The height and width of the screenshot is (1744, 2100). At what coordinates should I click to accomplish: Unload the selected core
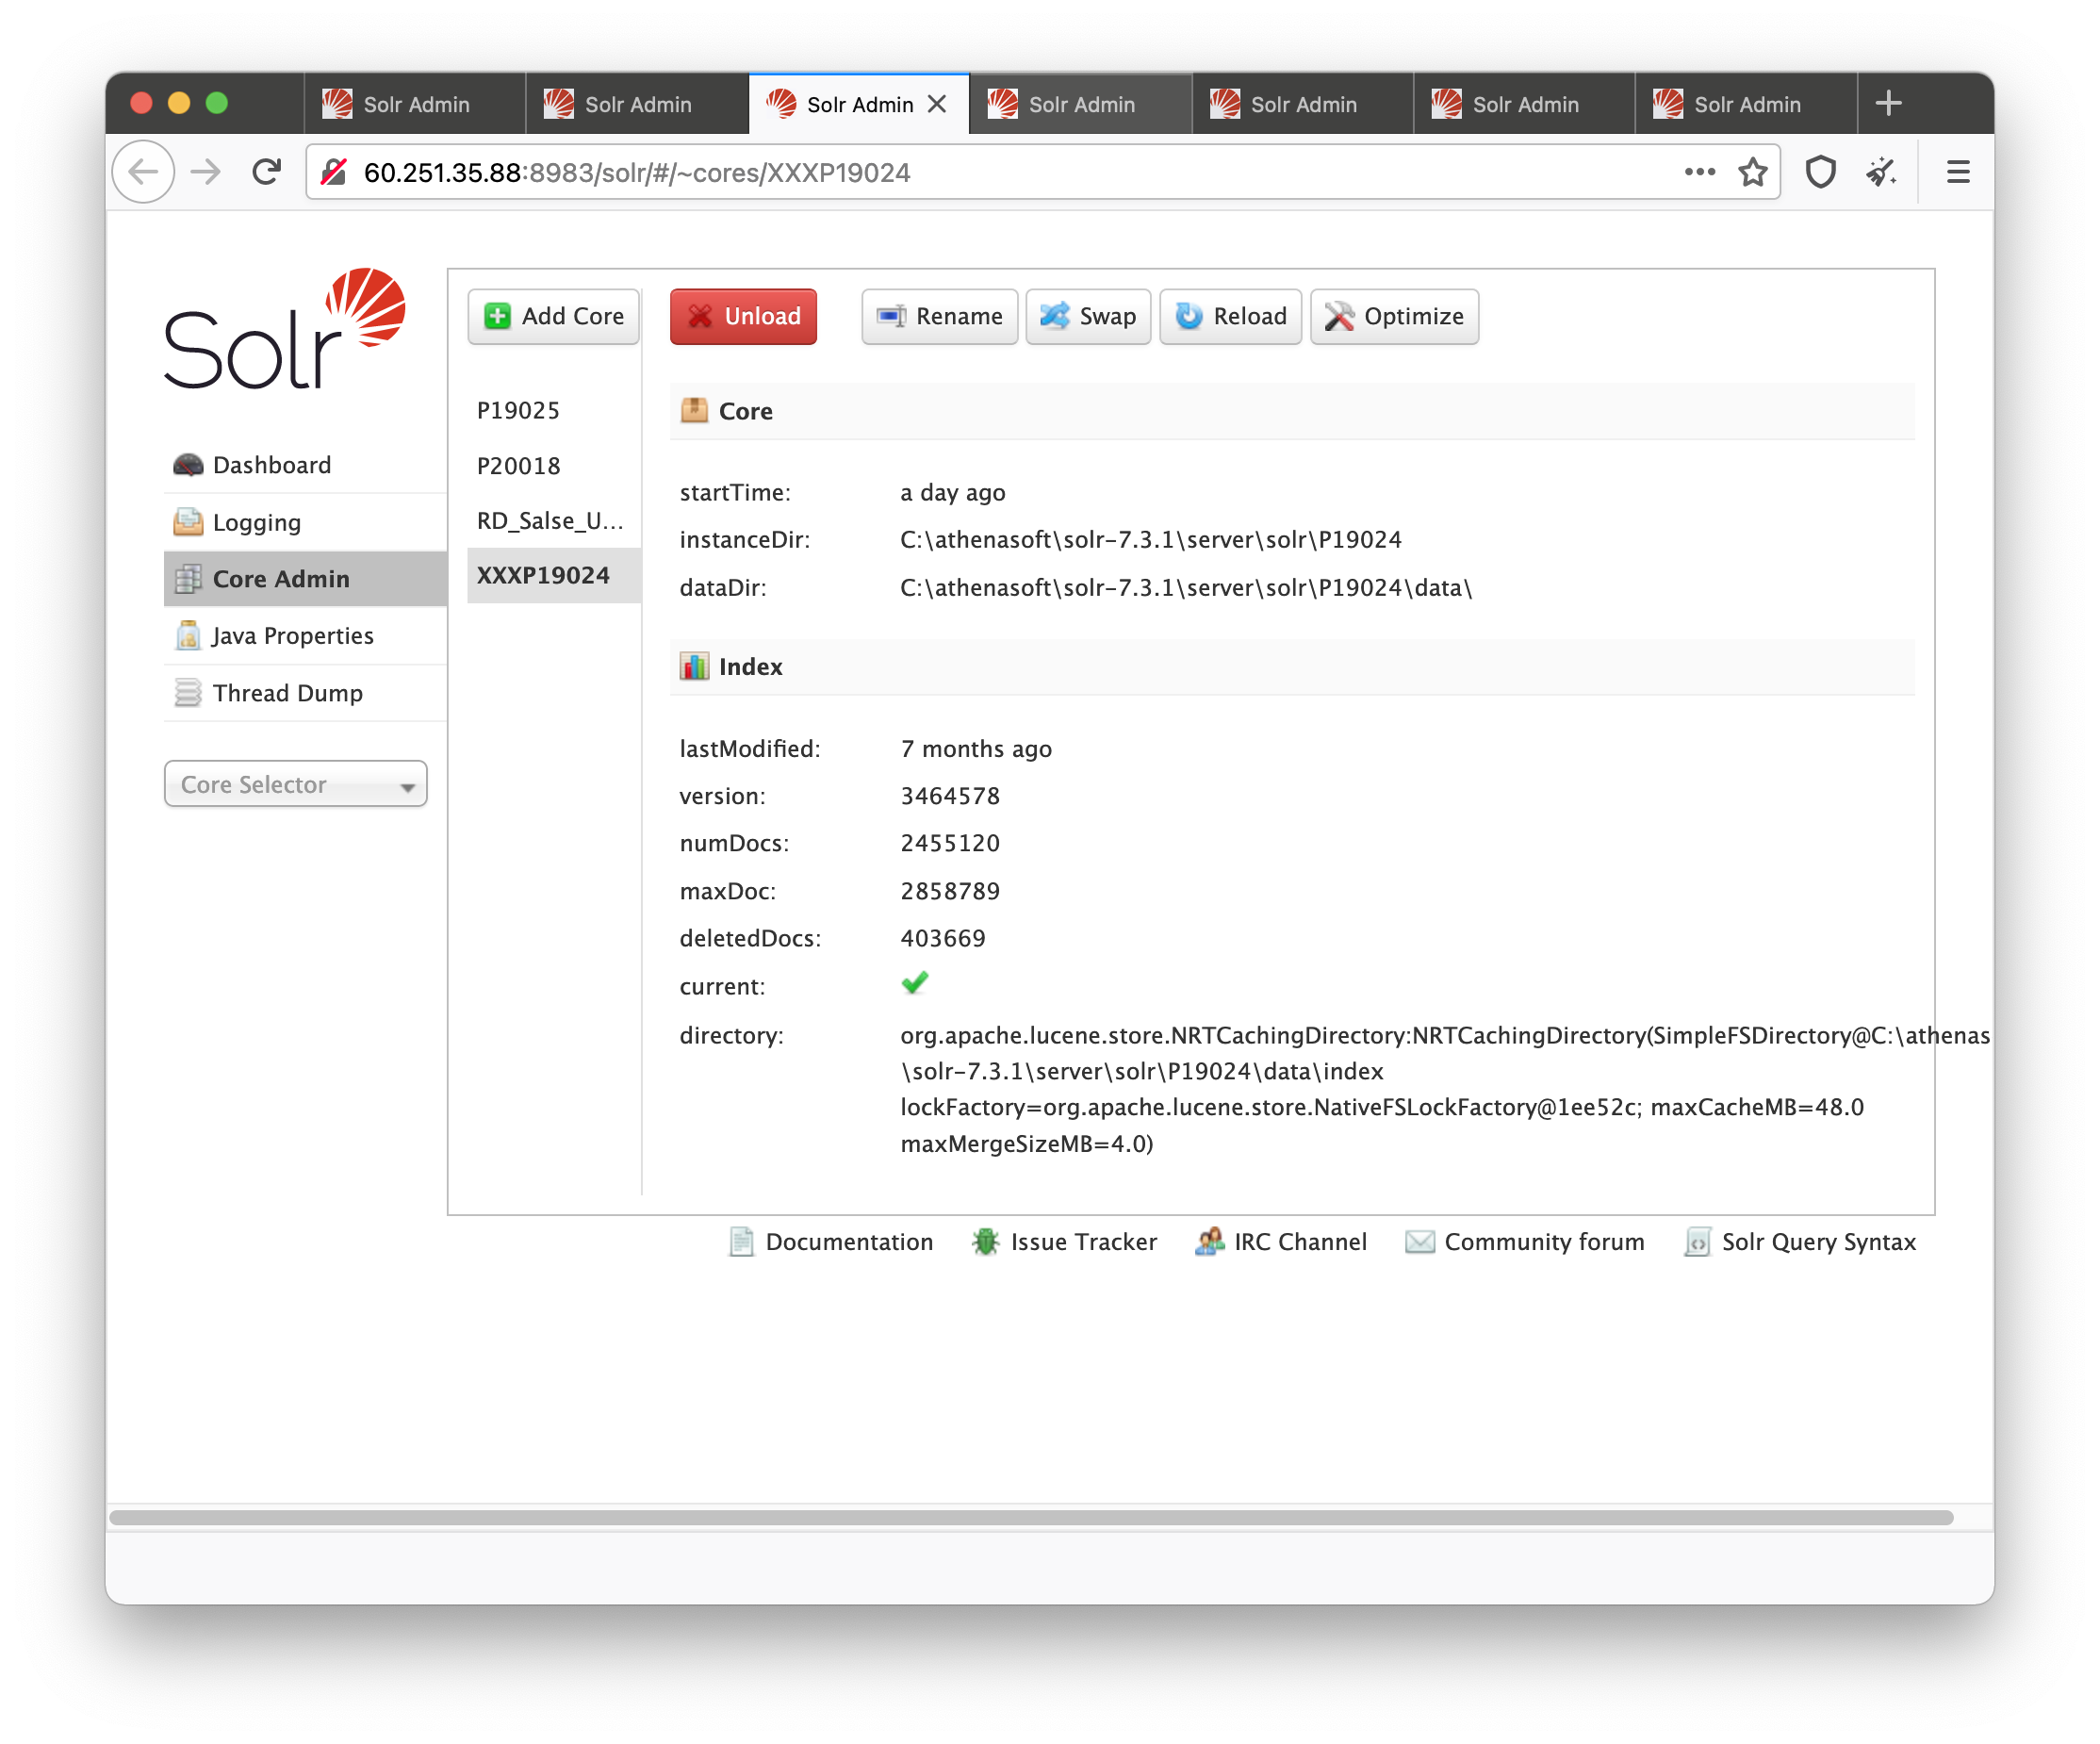click(x=743, y=316)
